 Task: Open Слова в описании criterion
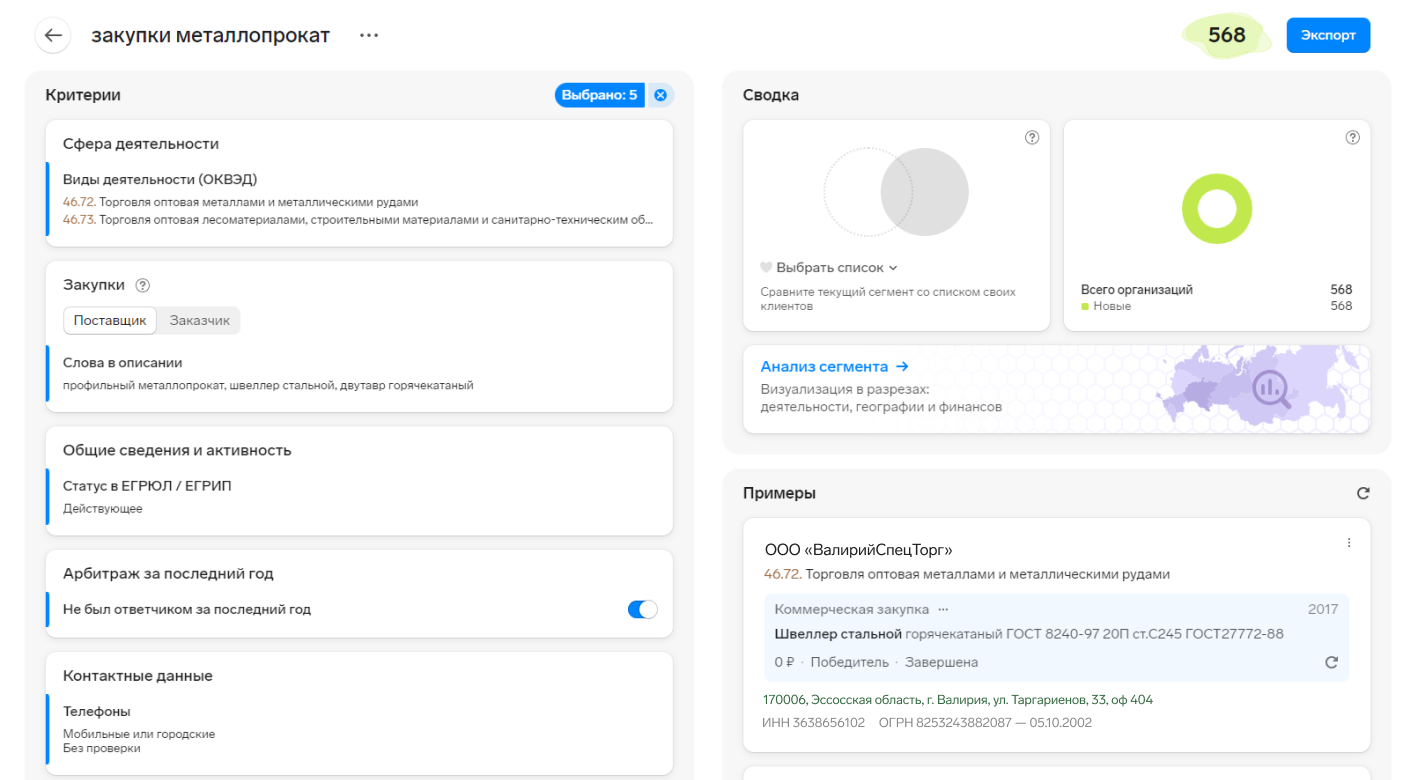[x=122, y=363]
